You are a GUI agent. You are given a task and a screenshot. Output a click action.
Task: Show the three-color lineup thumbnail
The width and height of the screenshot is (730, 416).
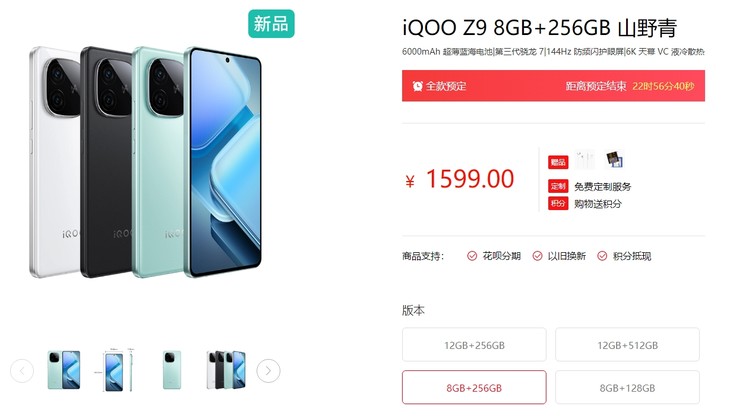pyautogui.click(x=226, y=370)
